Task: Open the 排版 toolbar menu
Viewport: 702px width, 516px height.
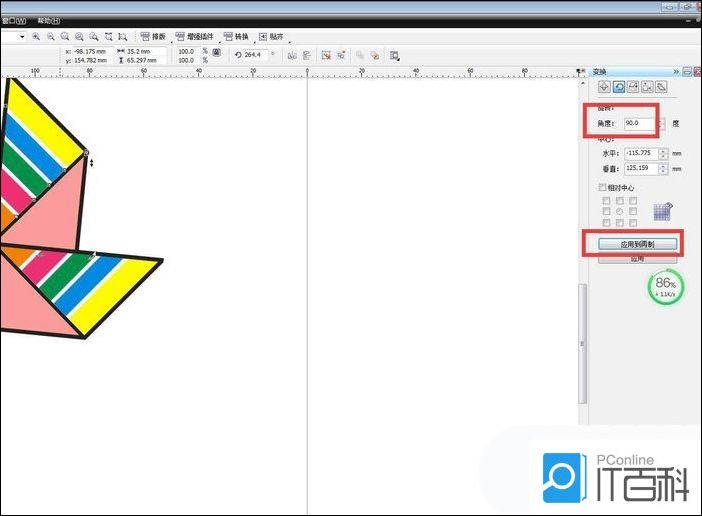Action: (x=153, y=36)
